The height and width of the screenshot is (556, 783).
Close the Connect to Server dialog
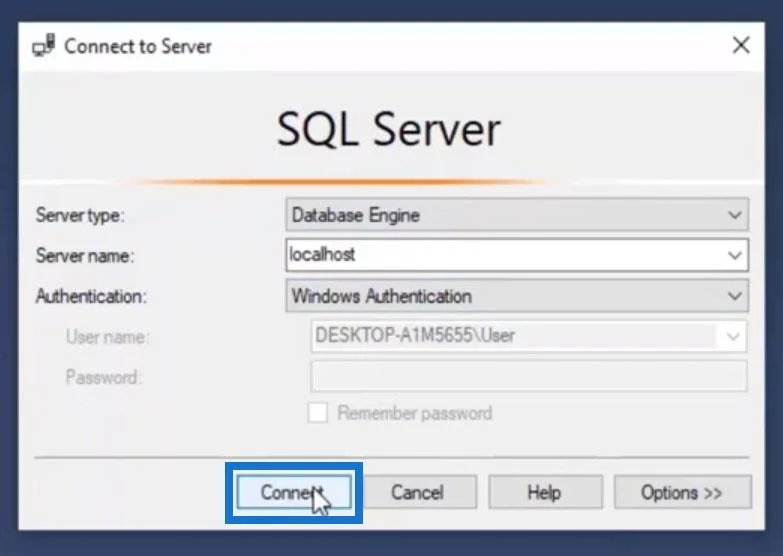click(741, 45)
